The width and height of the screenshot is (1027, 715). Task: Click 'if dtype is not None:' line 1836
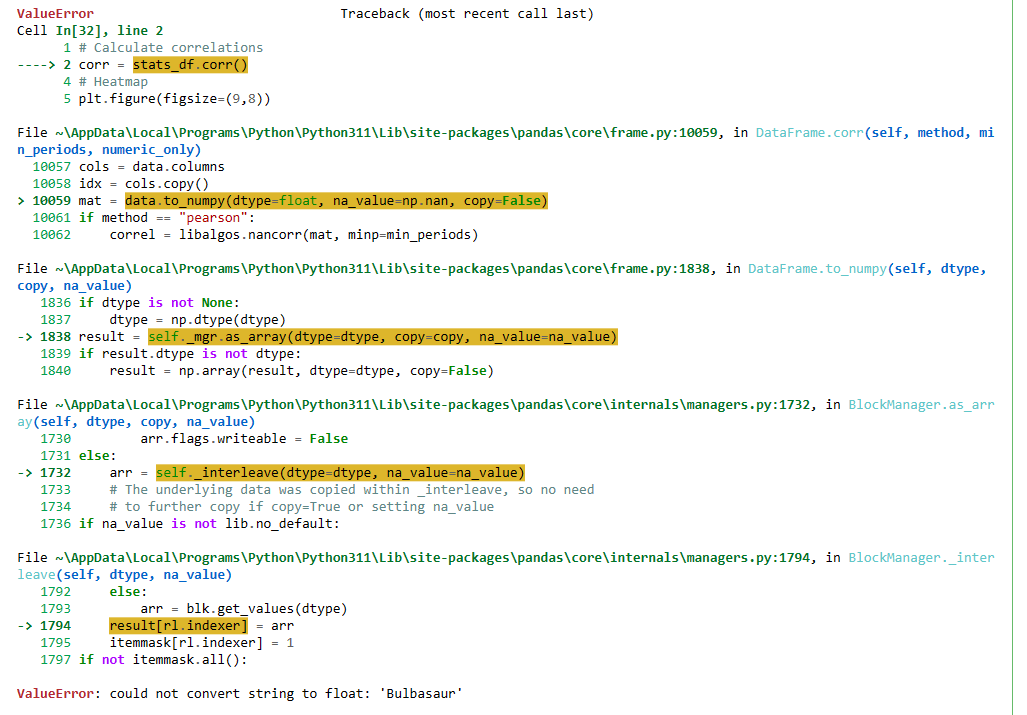click(x=159, y=303)
